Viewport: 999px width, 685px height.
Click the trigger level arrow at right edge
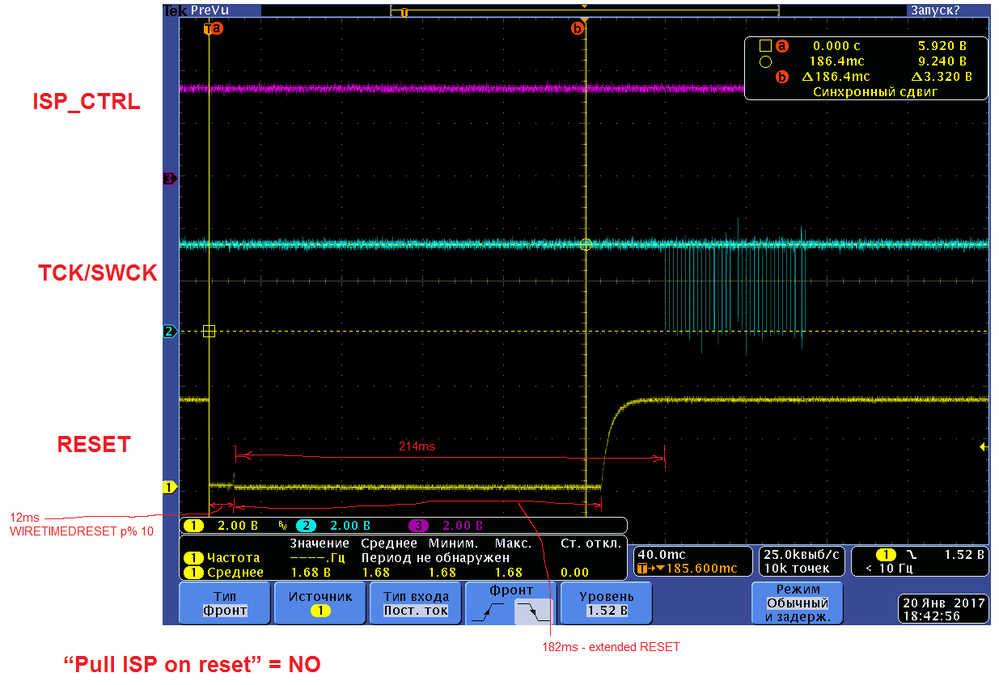[x=983, y=447]
